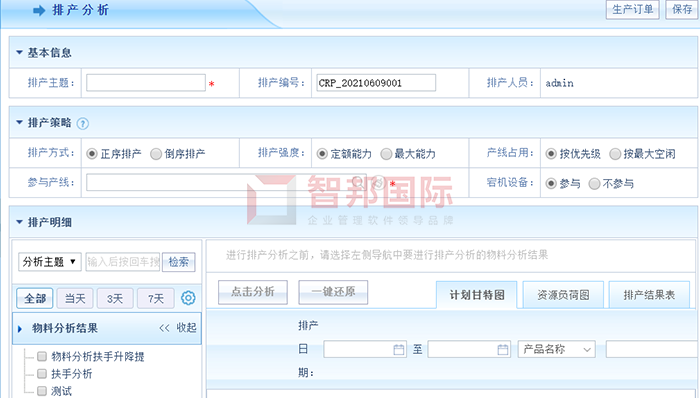Select 正序排产 radio button
The height and width of the screenshot is (398, 700).
92,154
